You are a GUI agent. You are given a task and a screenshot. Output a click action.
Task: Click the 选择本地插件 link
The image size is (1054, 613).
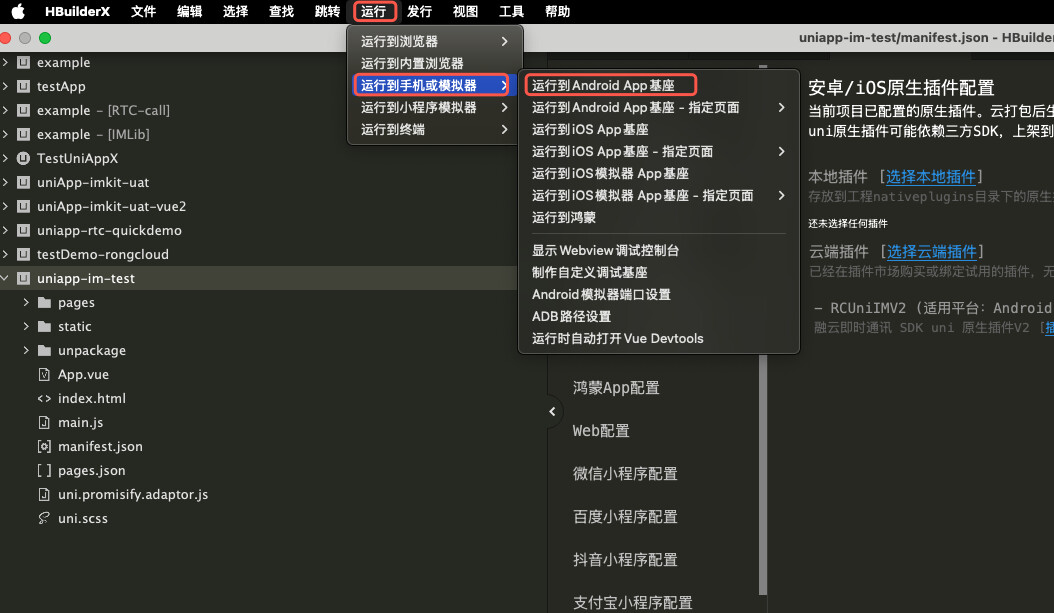(931, 177)
